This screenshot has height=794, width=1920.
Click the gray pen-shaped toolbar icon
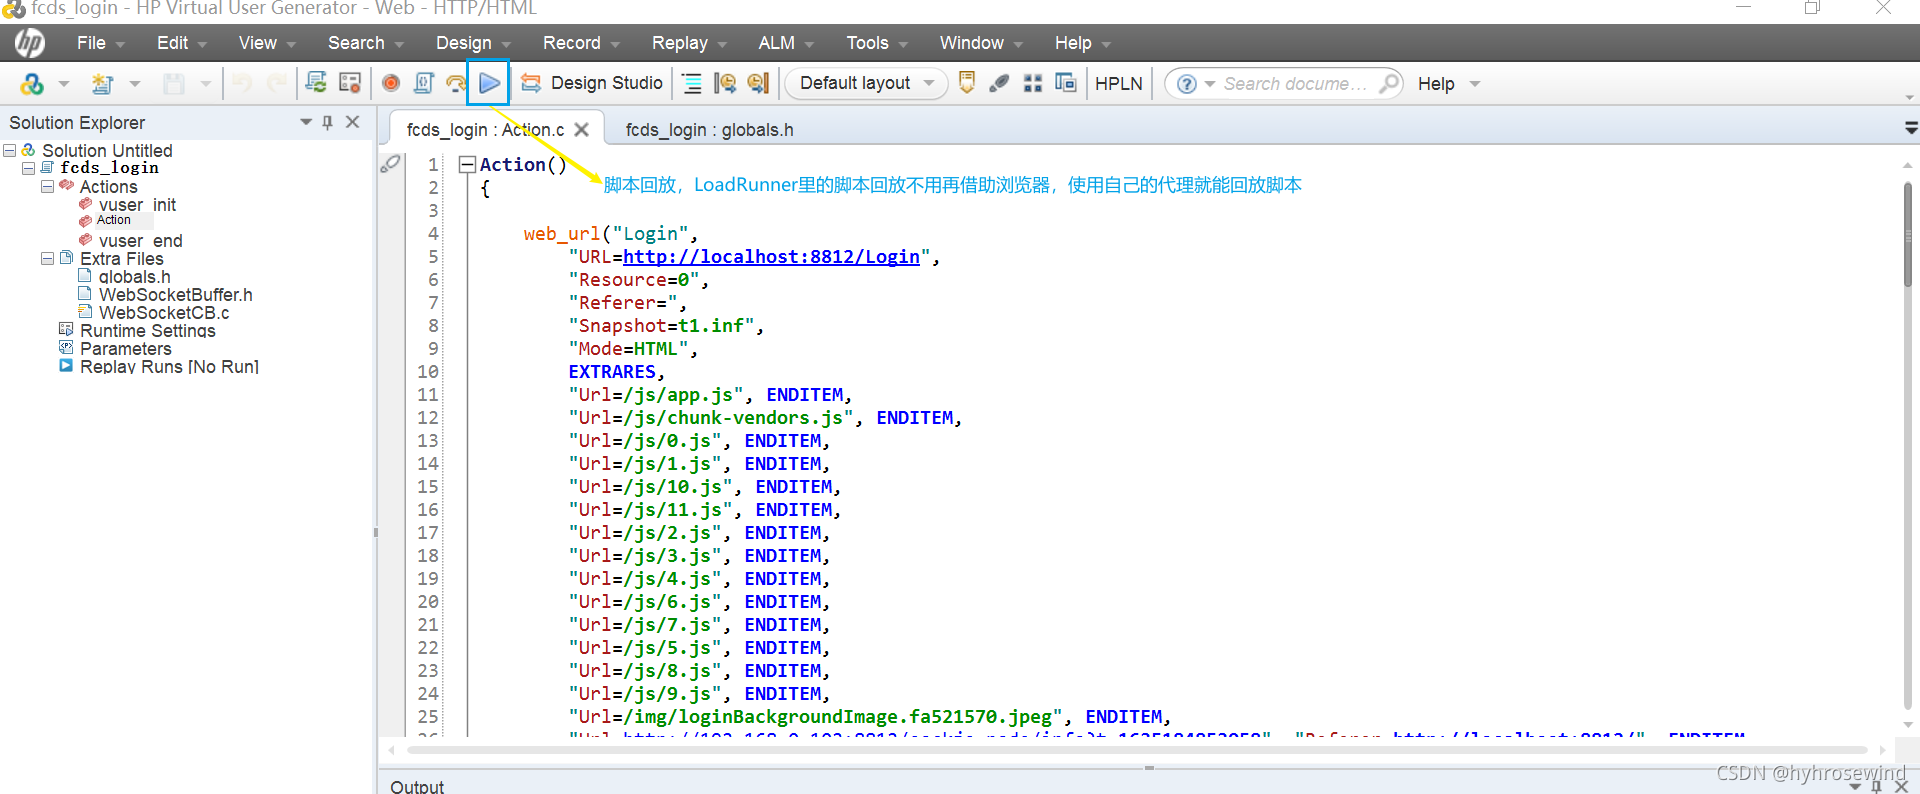coord(999,83)
